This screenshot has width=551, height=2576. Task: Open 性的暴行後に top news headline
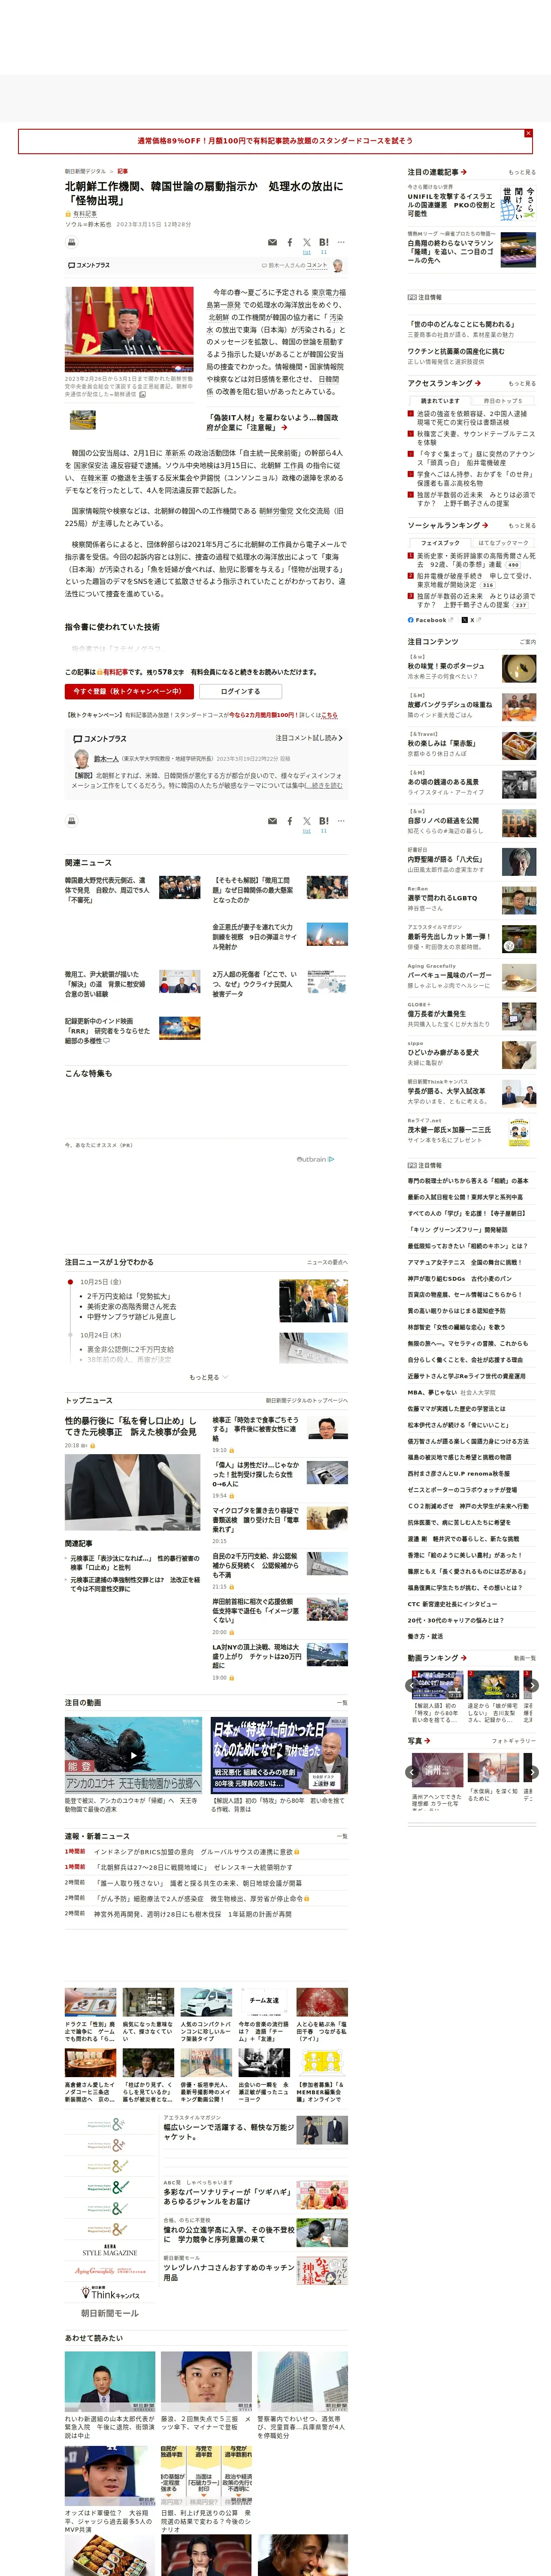pos(131,1426)
